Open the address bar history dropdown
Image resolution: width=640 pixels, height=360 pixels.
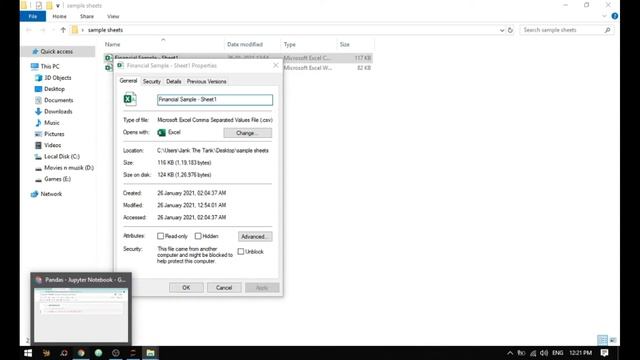pos(502,30)
